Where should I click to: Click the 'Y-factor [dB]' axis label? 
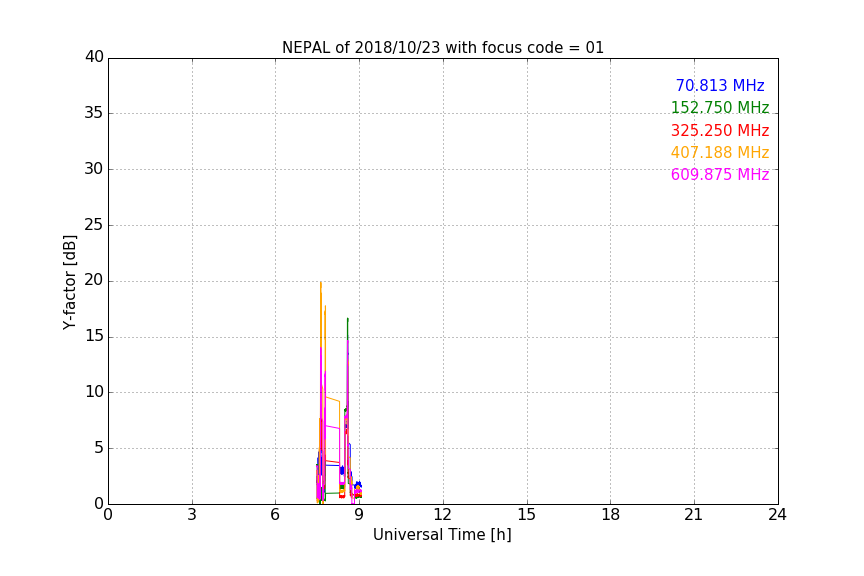(70, 282)
